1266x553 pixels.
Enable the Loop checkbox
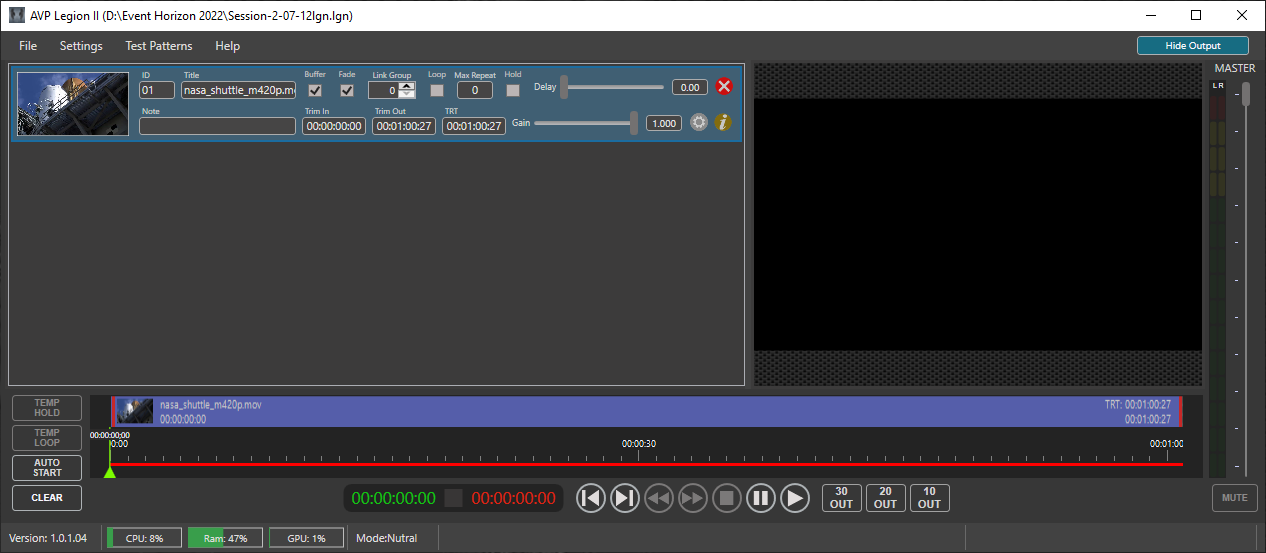(437, 90)
